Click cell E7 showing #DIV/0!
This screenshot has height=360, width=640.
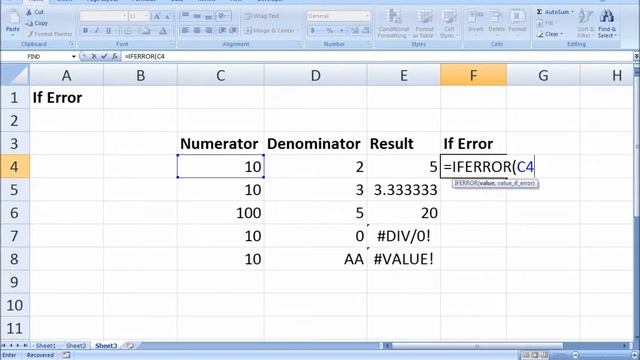coord(404,236)
